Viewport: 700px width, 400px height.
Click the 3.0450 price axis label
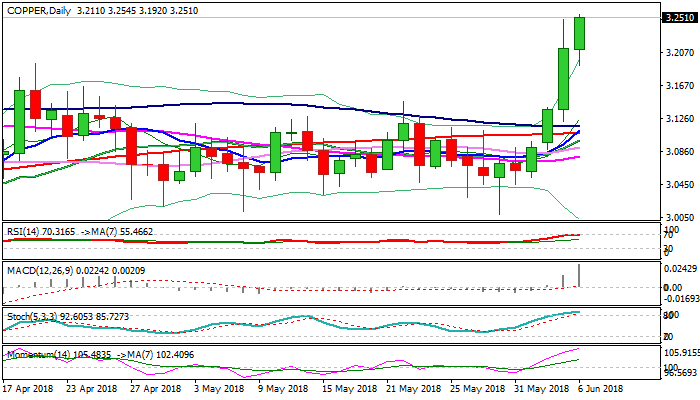(679, 185)
